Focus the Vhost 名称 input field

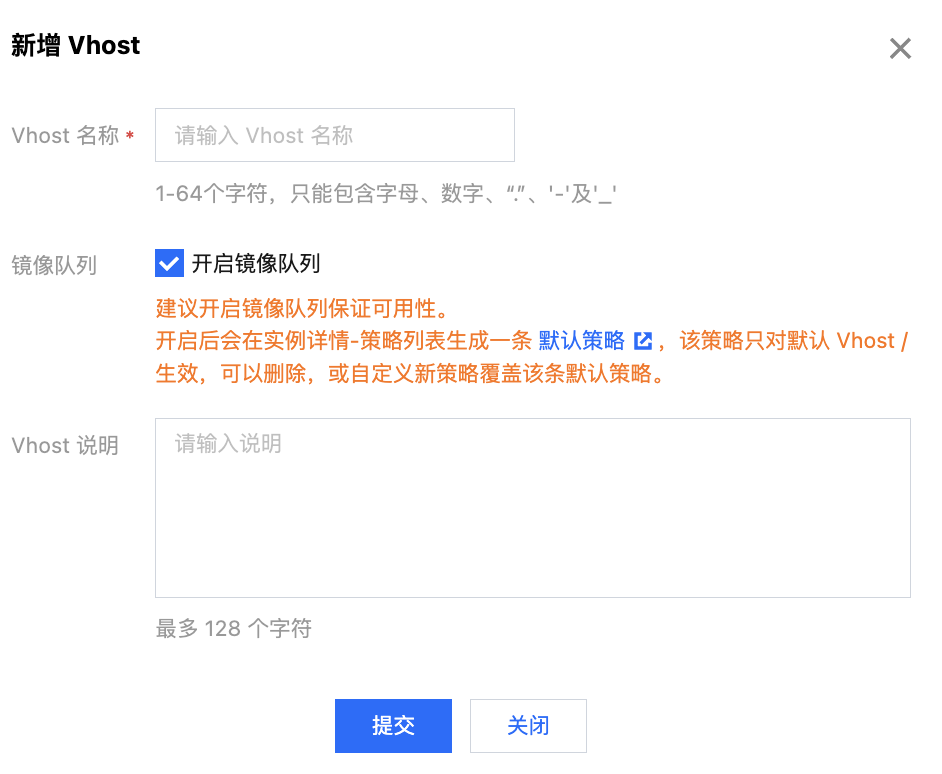click(x=335, y=135)
